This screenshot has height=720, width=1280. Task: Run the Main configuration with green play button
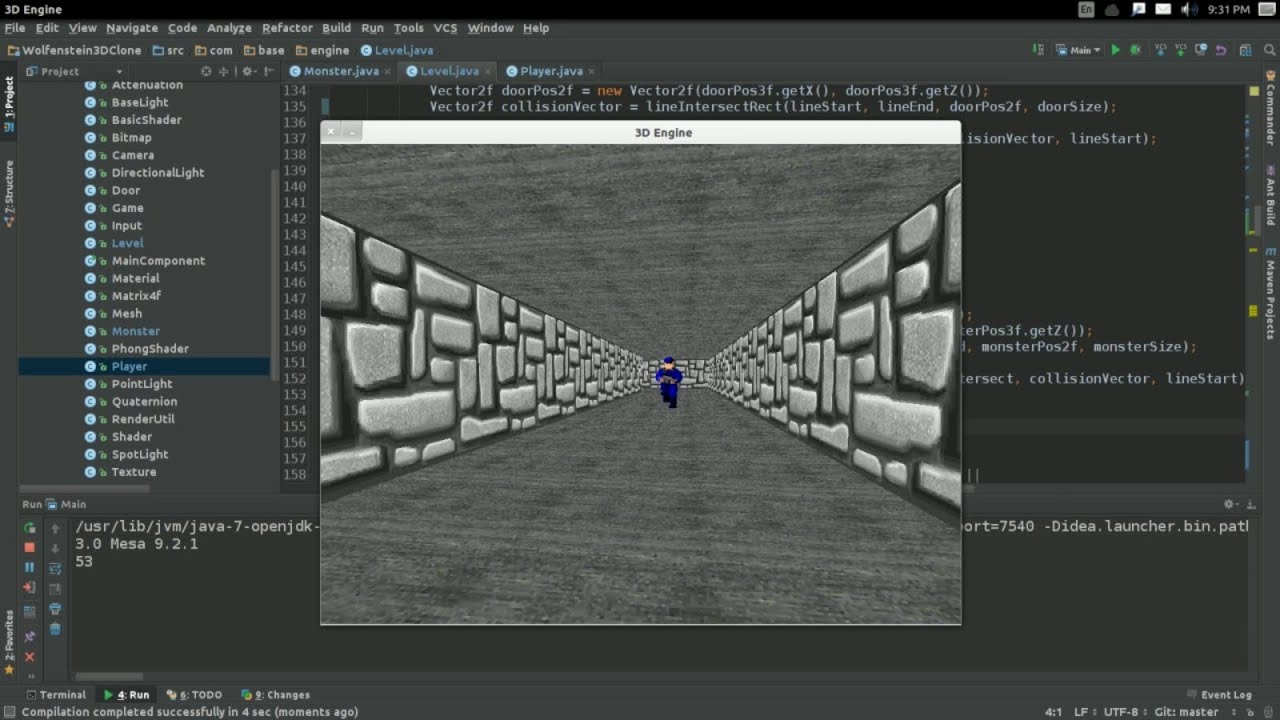[x=1115, y=50]
